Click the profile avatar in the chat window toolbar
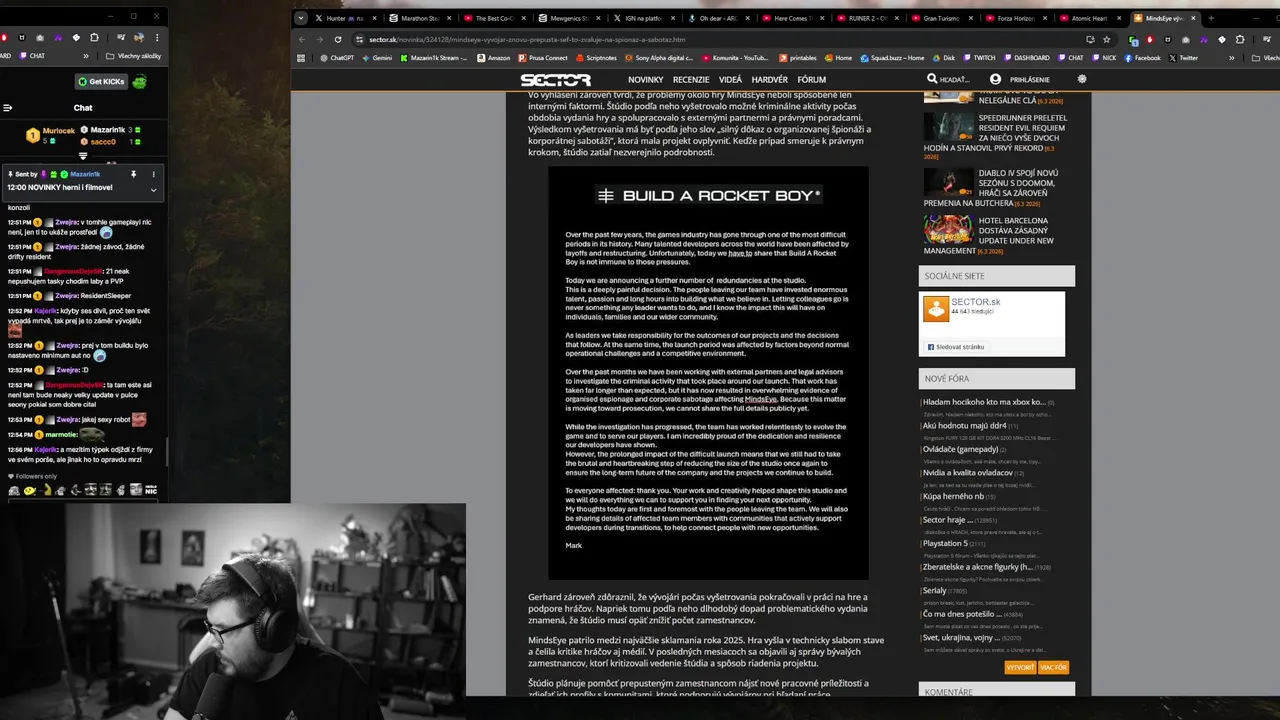The width and height of the screenshot is (1280, 720). coord(139,38)
